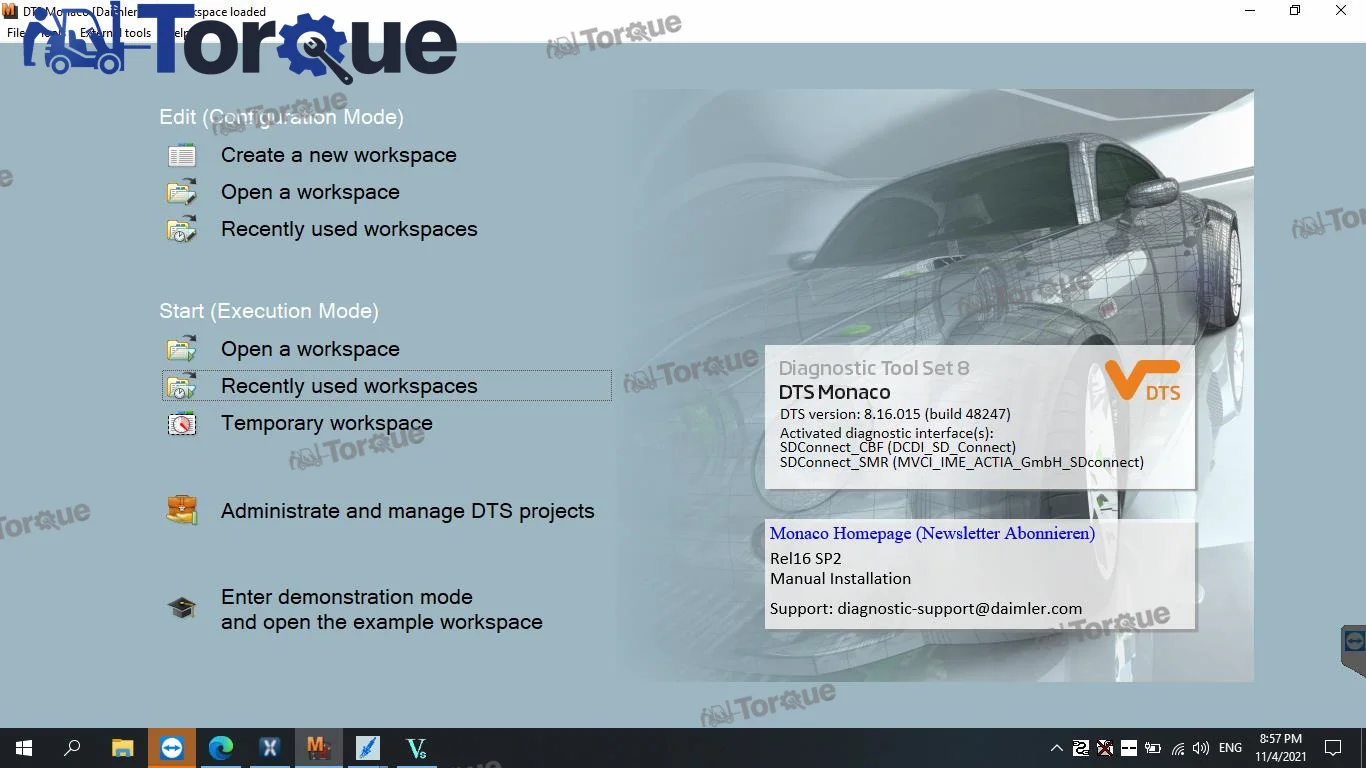Open the External tools menu
The width and height of the screenshot is (1366, 768).
[x=116, y=33]
